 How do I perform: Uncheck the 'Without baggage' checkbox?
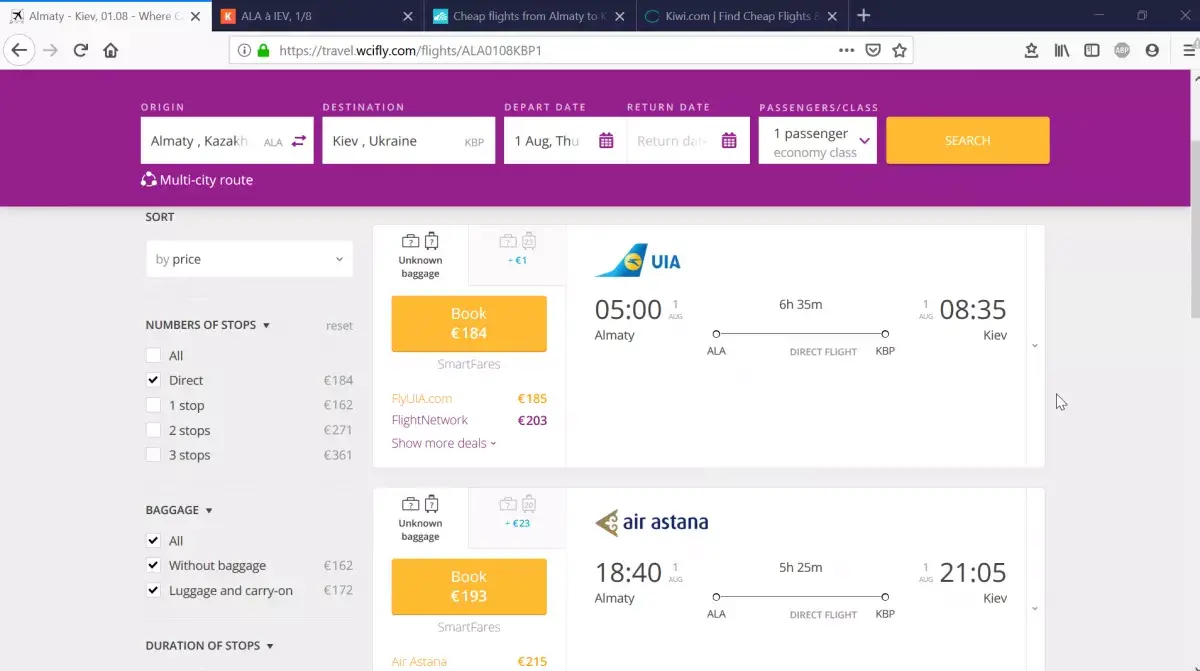(153, 565)
